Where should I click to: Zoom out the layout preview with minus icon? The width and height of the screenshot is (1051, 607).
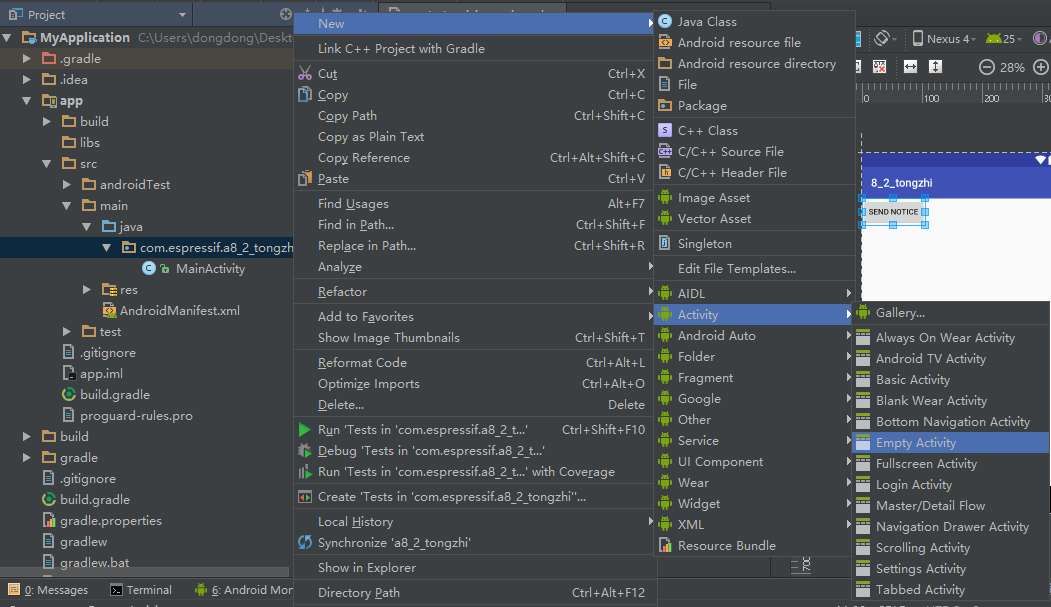pos(986,67)
